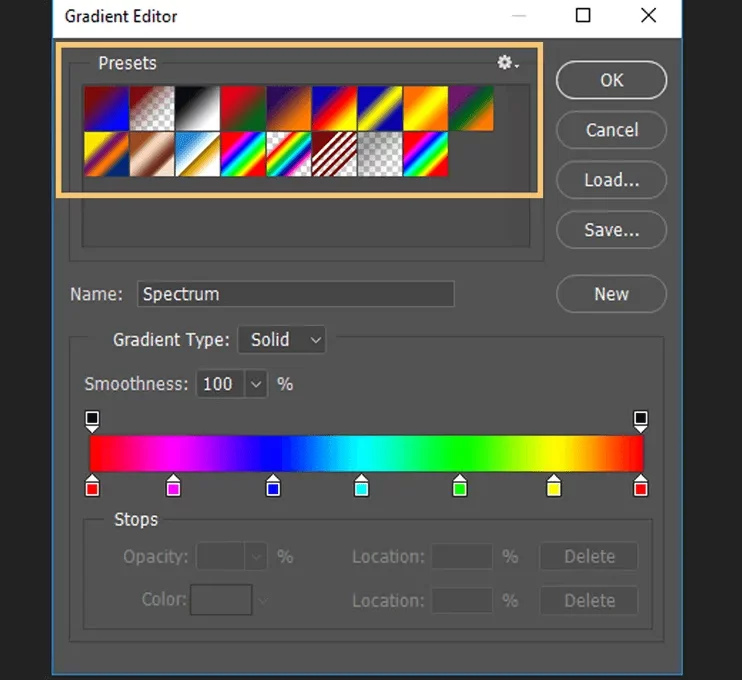This screenshot has width=742, height=680.
Task: Select the green color stop
Action: tap(459, 486)
